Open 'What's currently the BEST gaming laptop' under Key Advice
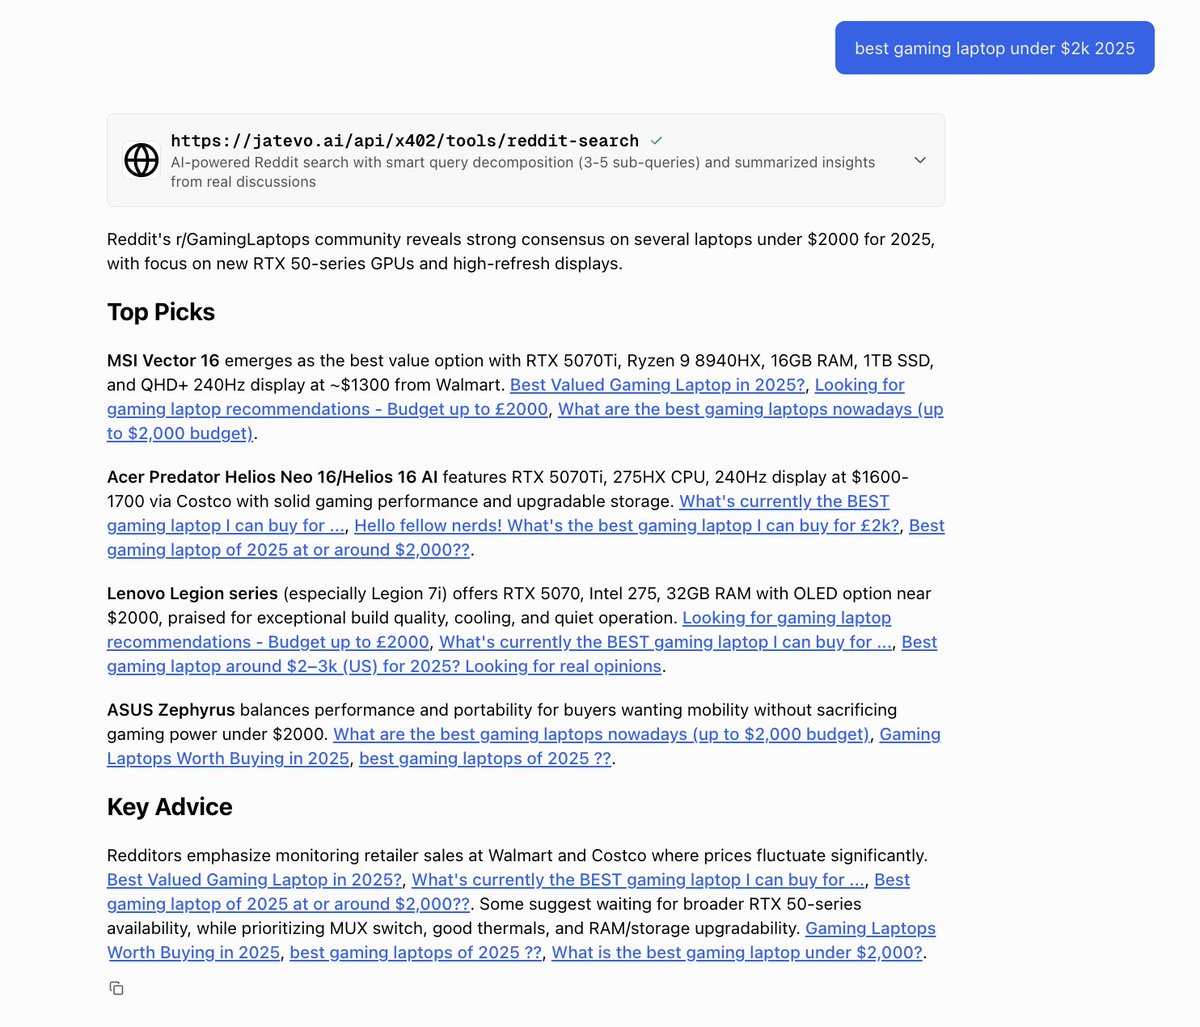 coord(638,880)
